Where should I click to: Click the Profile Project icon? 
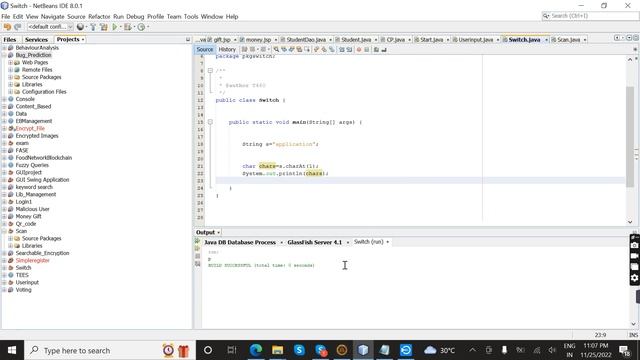click(141, 27)
